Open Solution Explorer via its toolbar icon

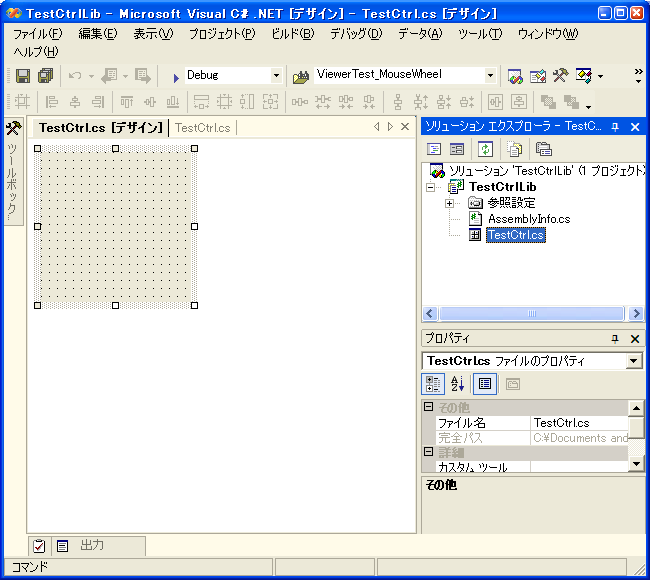pos(515,76)
